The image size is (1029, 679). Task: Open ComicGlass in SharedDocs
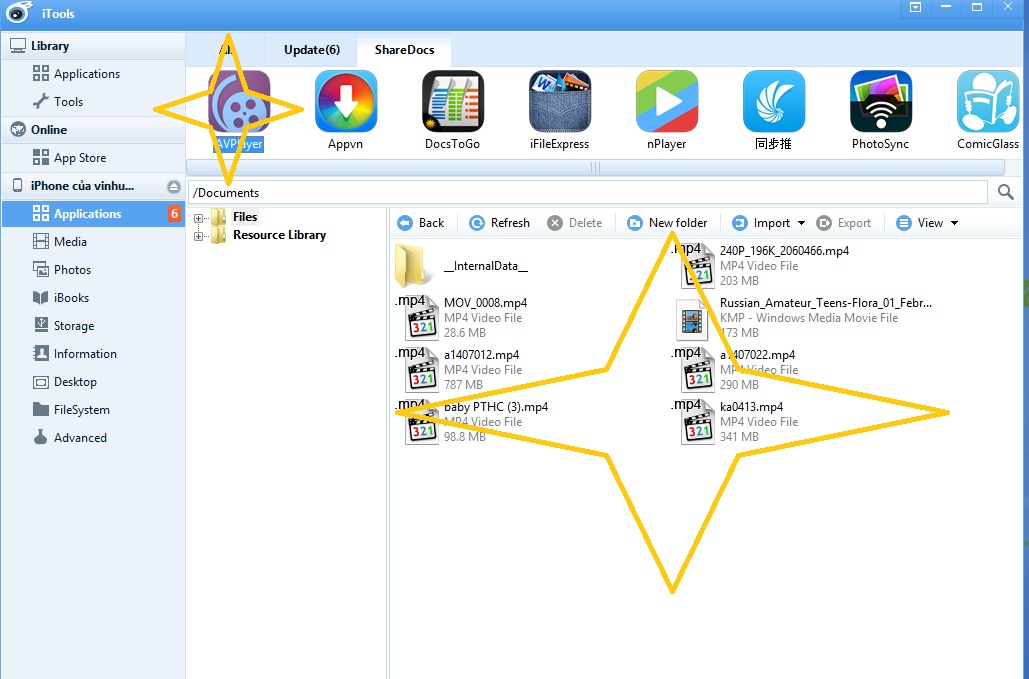click(987, 101)
